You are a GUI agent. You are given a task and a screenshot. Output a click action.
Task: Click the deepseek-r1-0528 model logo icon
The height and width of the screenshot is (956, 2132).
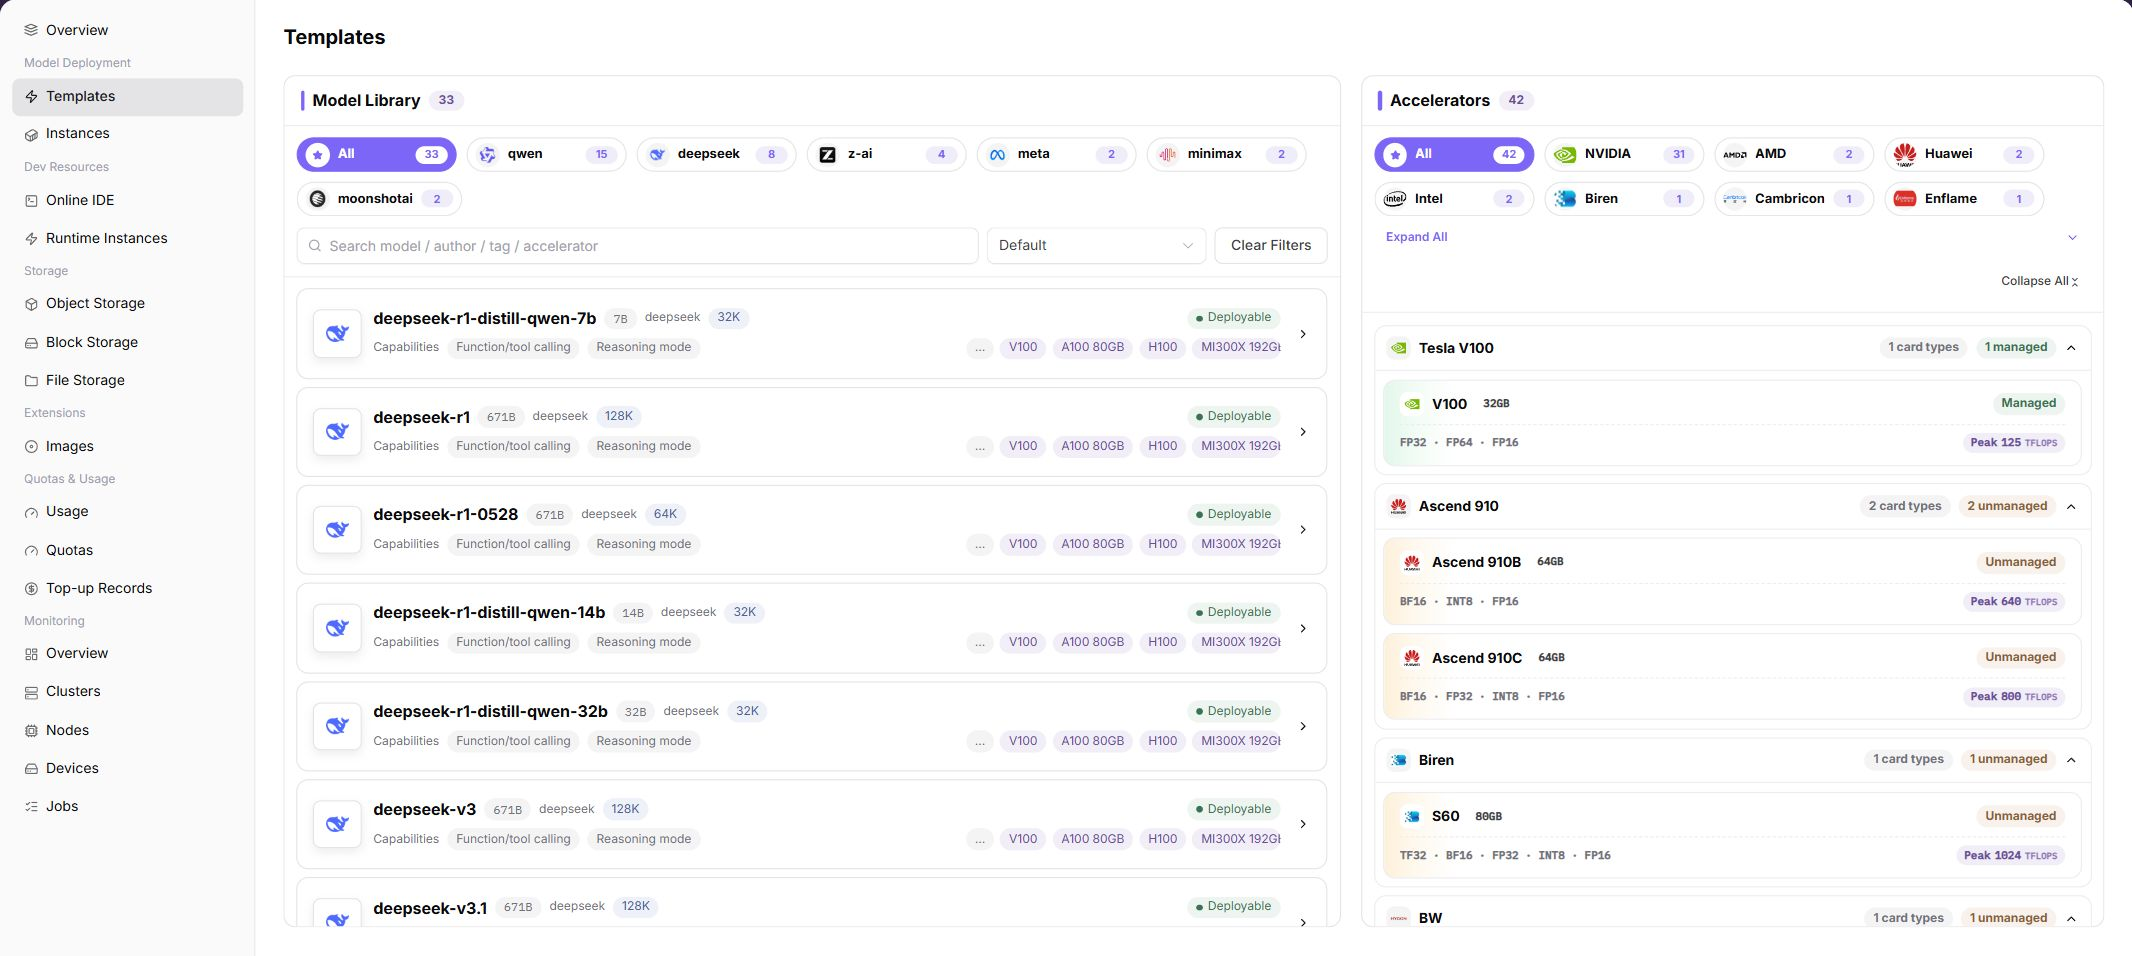pos(337,530)
